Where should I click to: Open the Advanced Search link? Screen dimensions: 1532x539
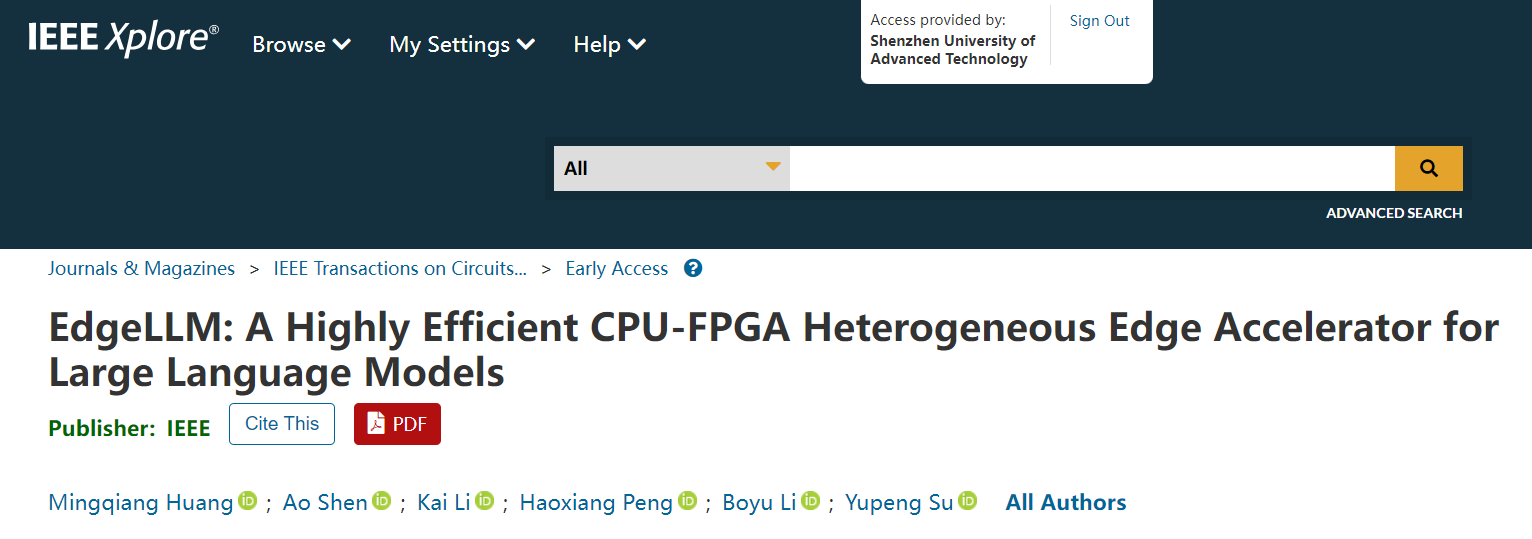pyautogui.click(x=1393, y=213)
